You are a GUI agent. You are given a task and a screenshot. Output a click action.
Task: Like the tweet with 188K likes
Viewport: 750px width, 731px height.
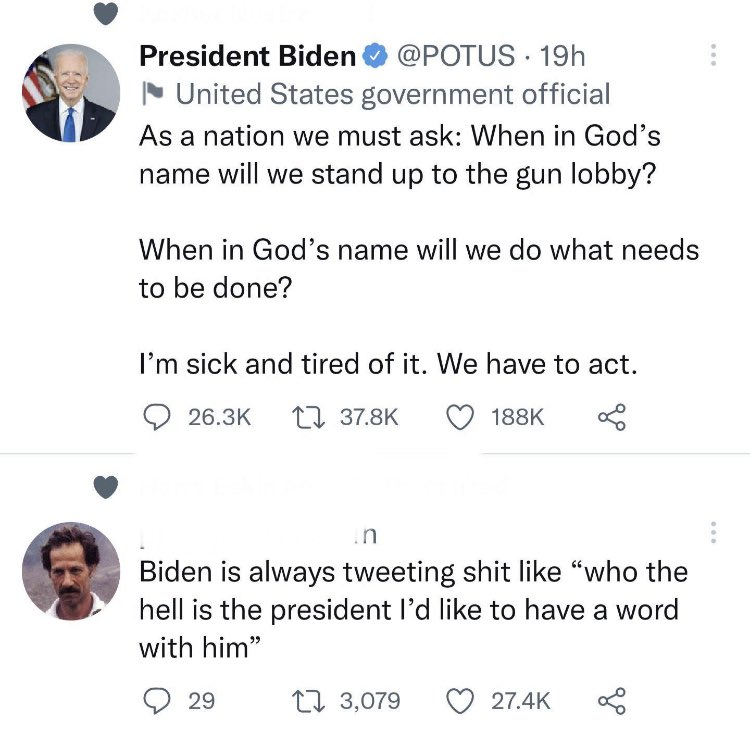[461, 415]
